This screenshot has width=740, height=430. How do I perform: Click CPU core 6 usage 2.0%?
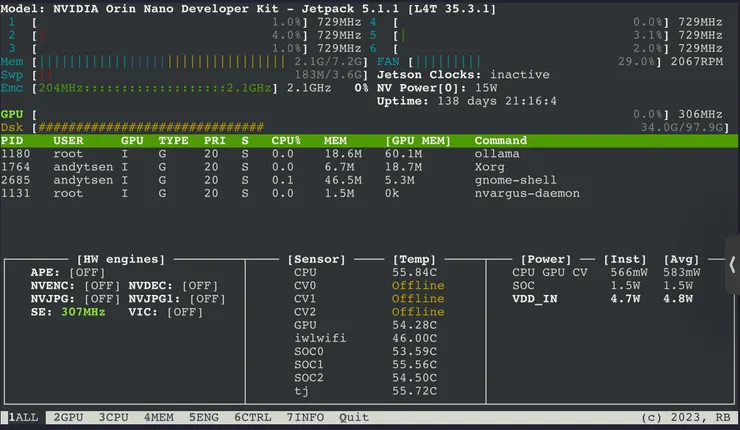click(x=648, y=49)
